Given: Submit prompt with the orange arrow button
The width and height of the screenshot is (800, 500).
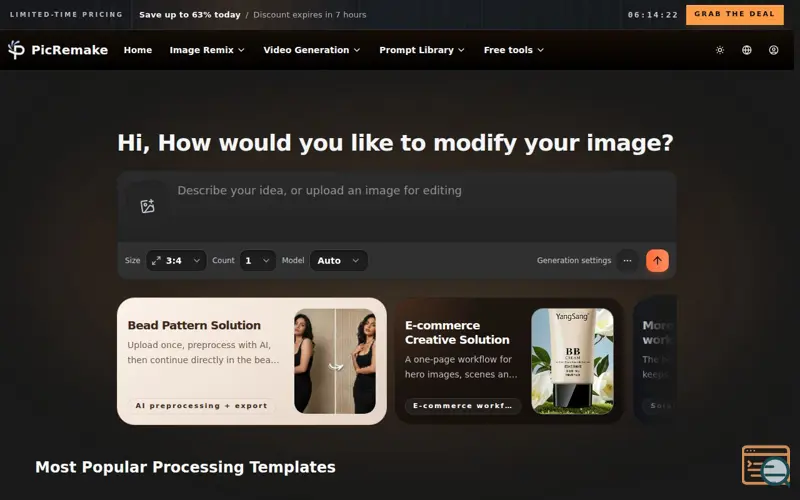Looking at the screenshot, I should (657, 261).
